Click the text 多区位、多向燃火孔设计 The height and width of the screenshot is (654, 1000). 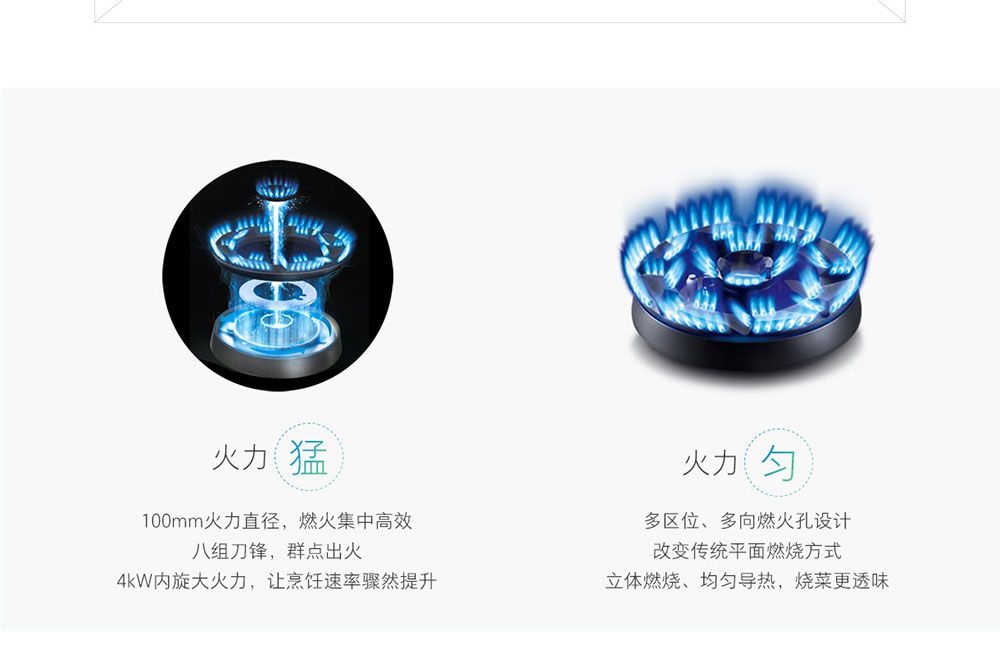point(747,521)
